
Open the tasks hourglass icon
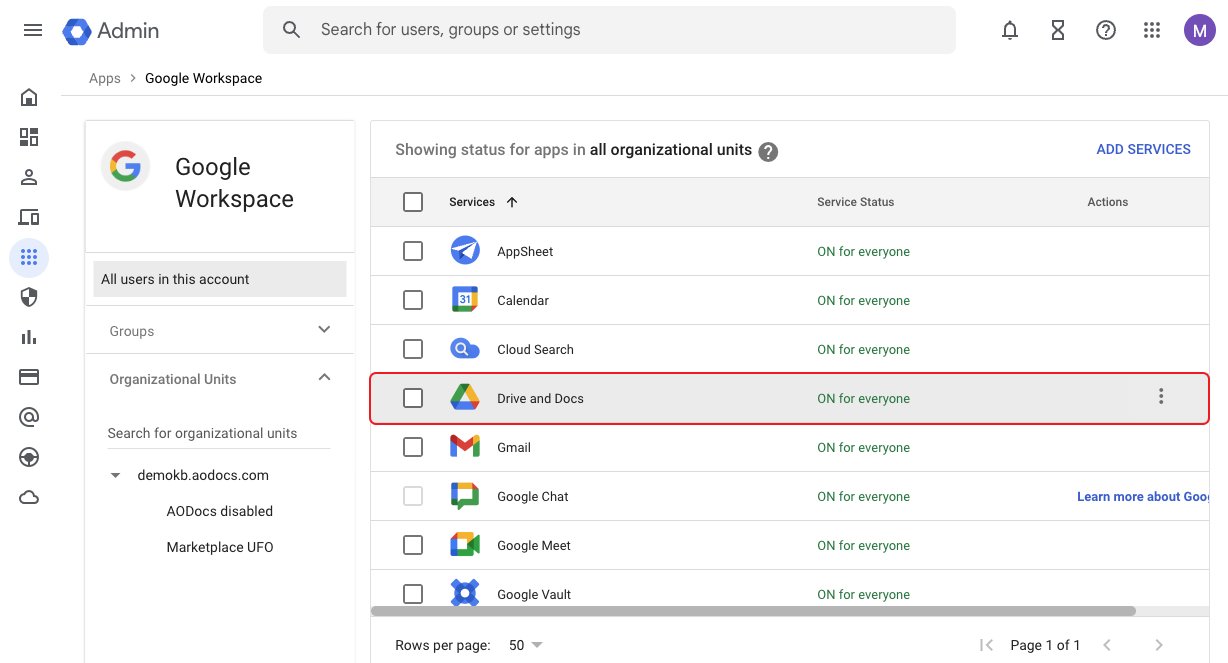[1058, 30]
